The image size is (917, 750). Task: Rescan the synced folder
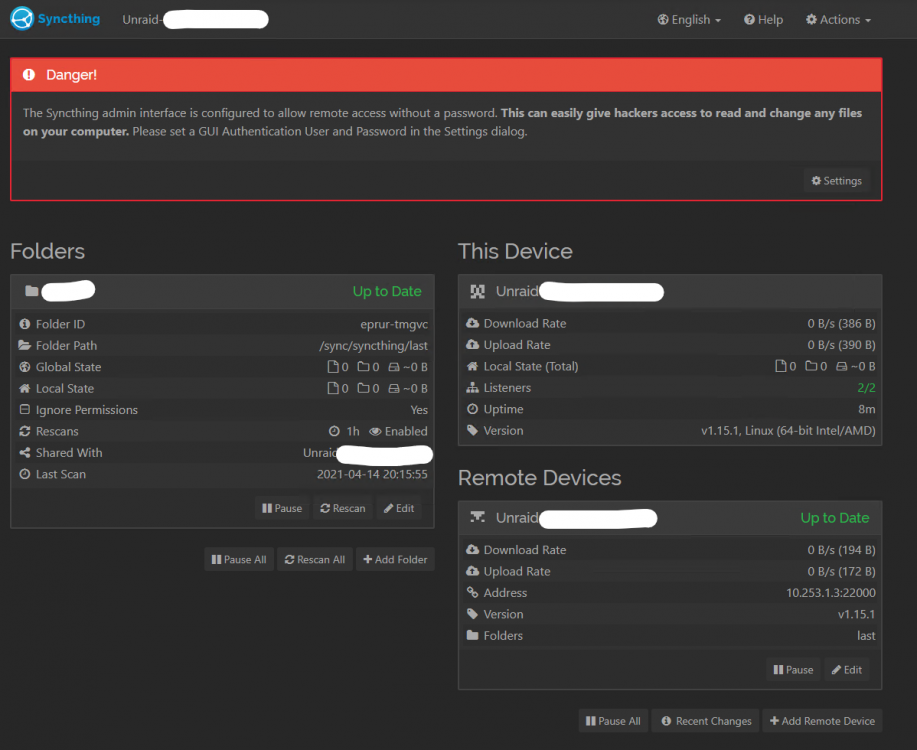tap(343, 508)
